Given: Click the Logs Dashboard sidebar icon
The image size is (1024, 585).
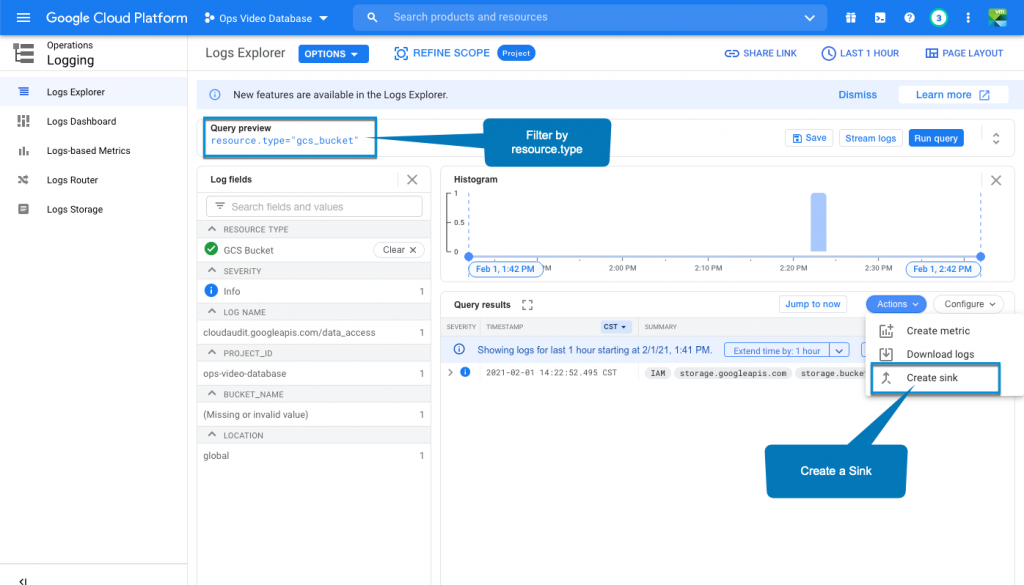Looking at the screenshot, I should 24,121.
